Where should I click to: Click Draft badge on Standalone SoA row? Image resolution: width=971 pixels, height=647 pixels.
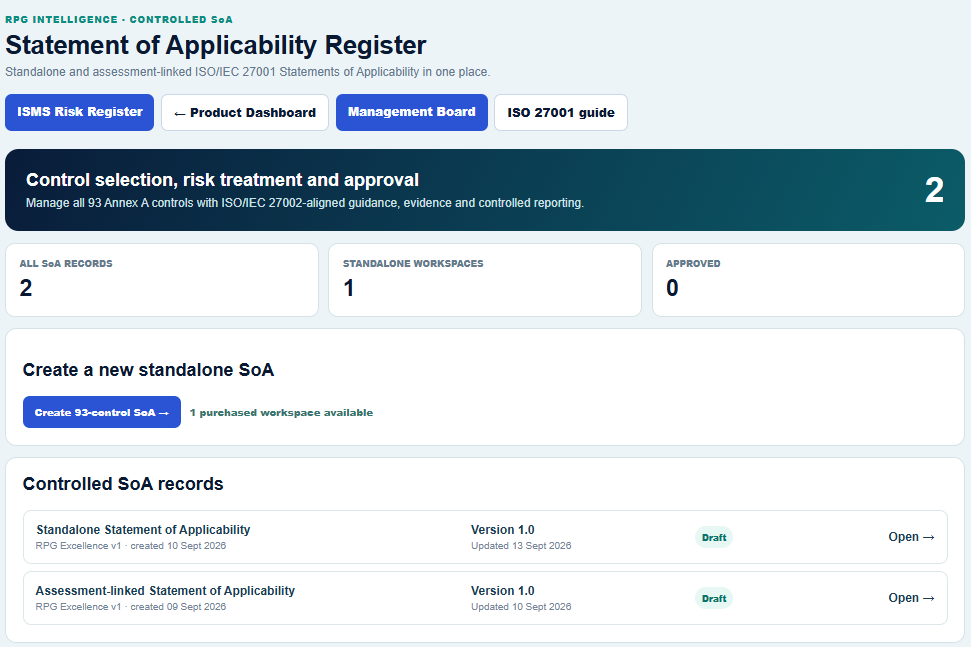point(714,537)
